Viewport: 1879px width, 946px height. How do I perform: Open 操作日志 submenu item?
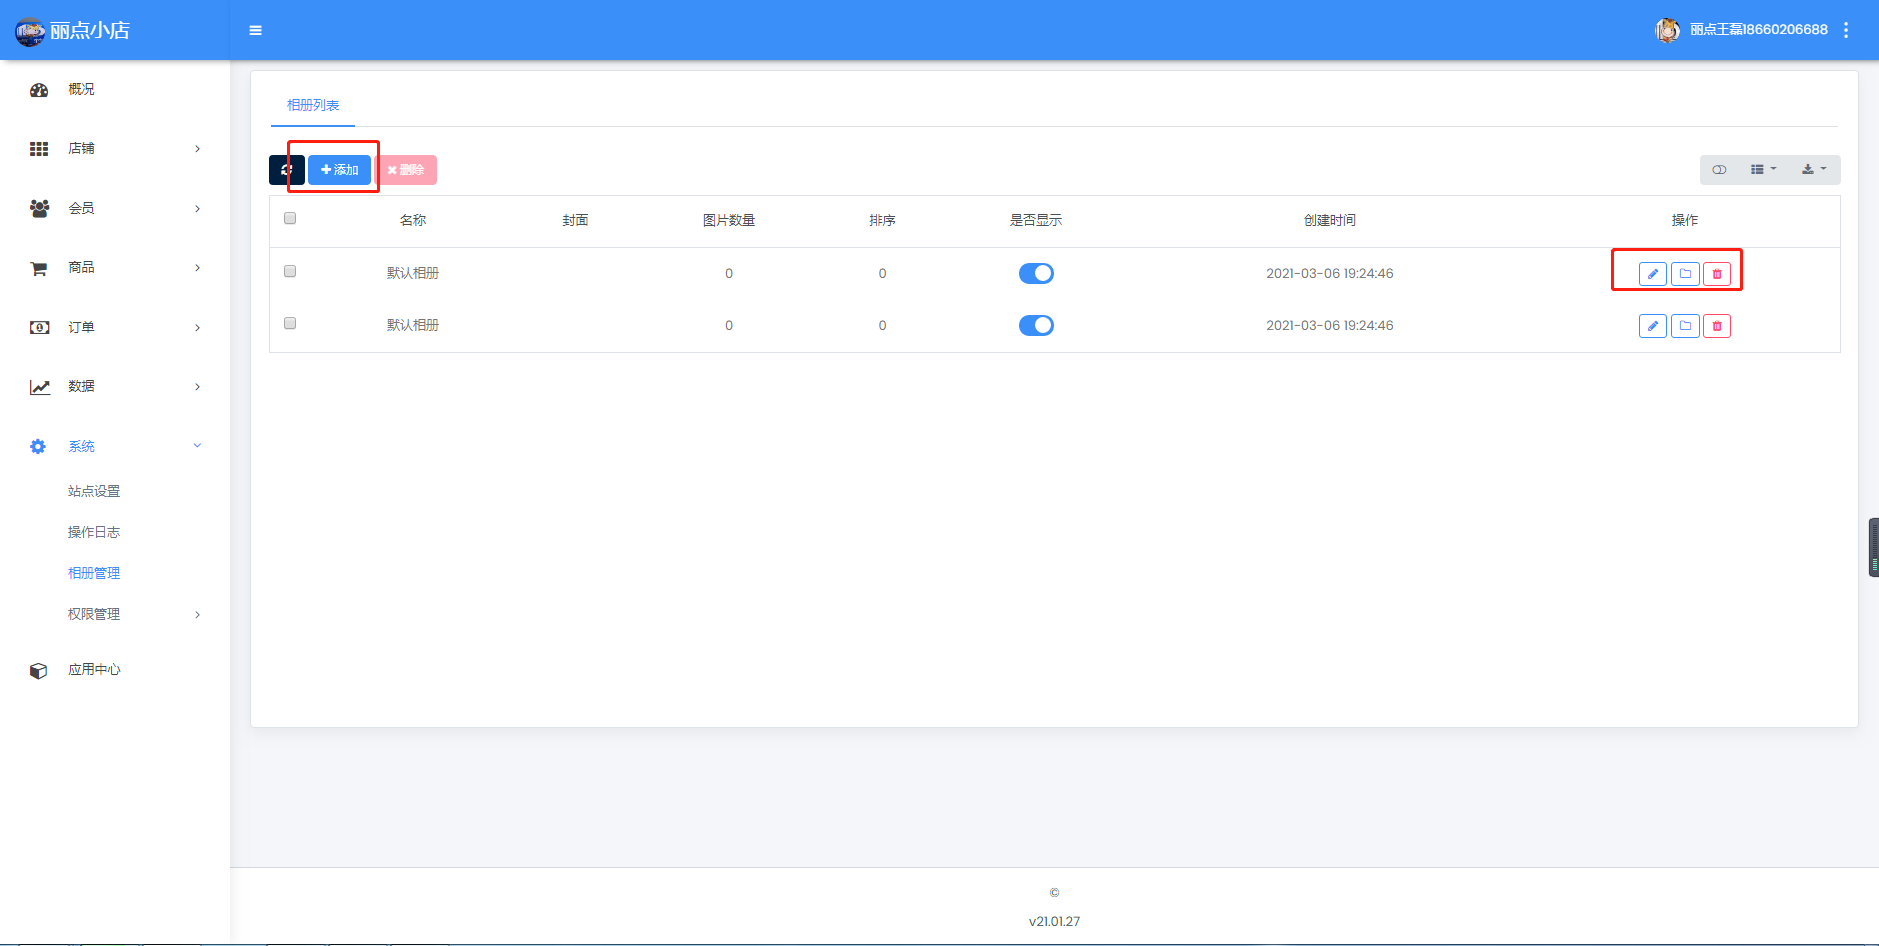[94, 532]
